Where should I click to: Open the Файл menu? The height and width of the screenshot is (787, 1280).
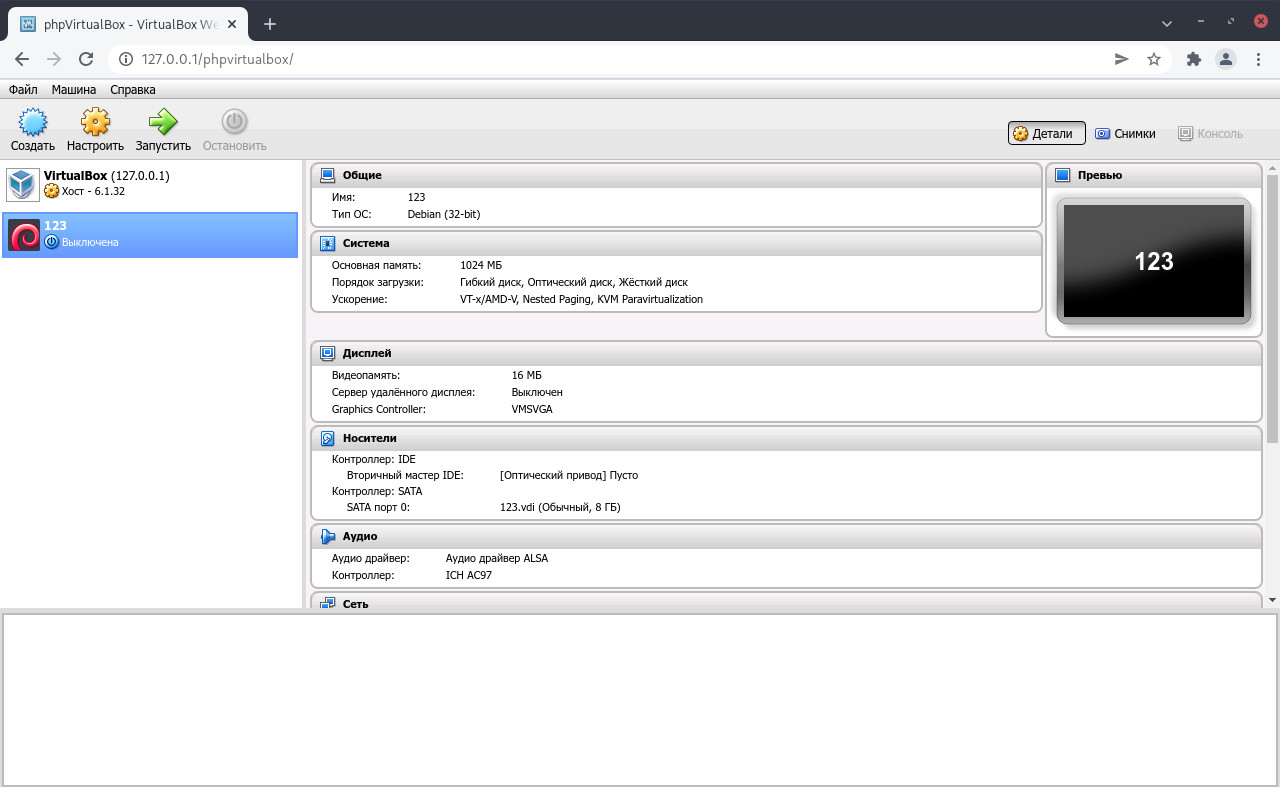click(23, 89)
